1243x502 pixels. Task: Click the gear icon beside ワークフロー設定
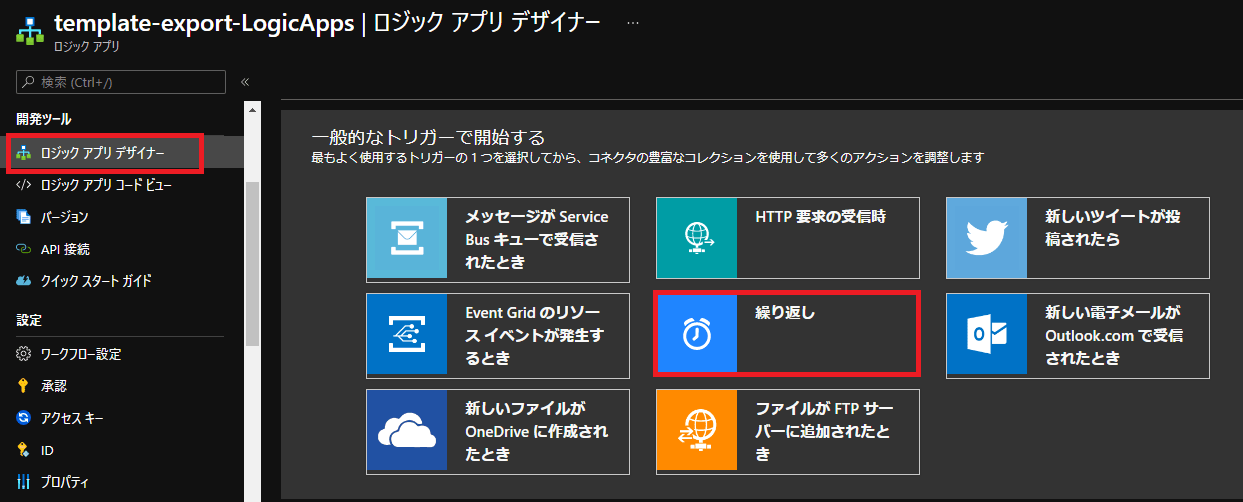pos(24,354)
